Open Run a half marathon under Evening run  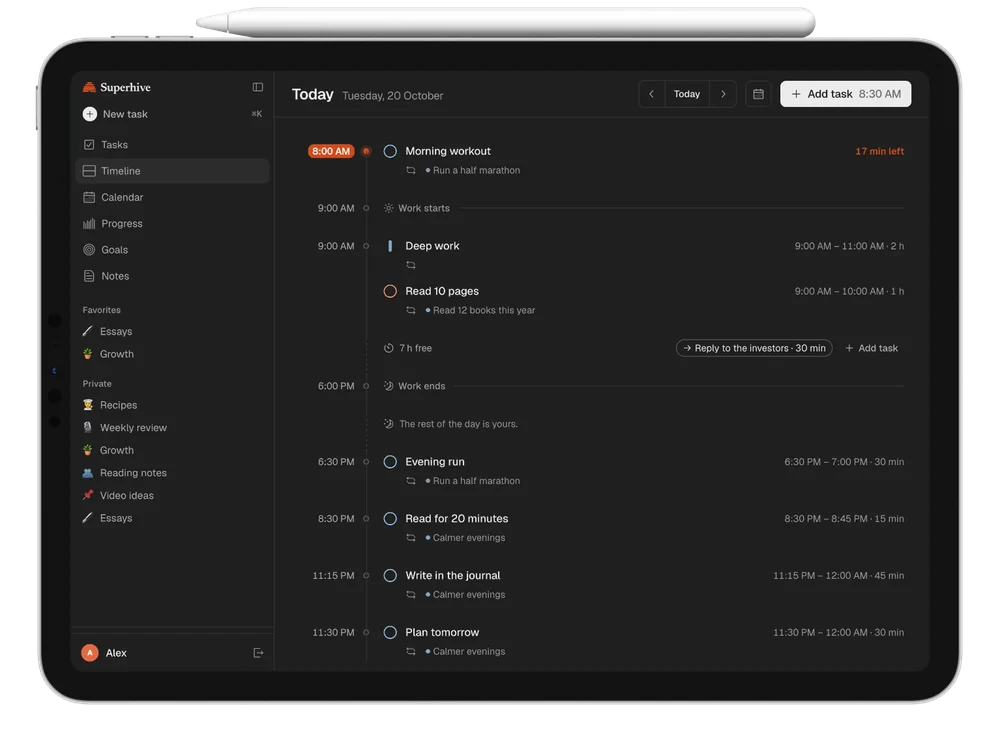point(473,481)
